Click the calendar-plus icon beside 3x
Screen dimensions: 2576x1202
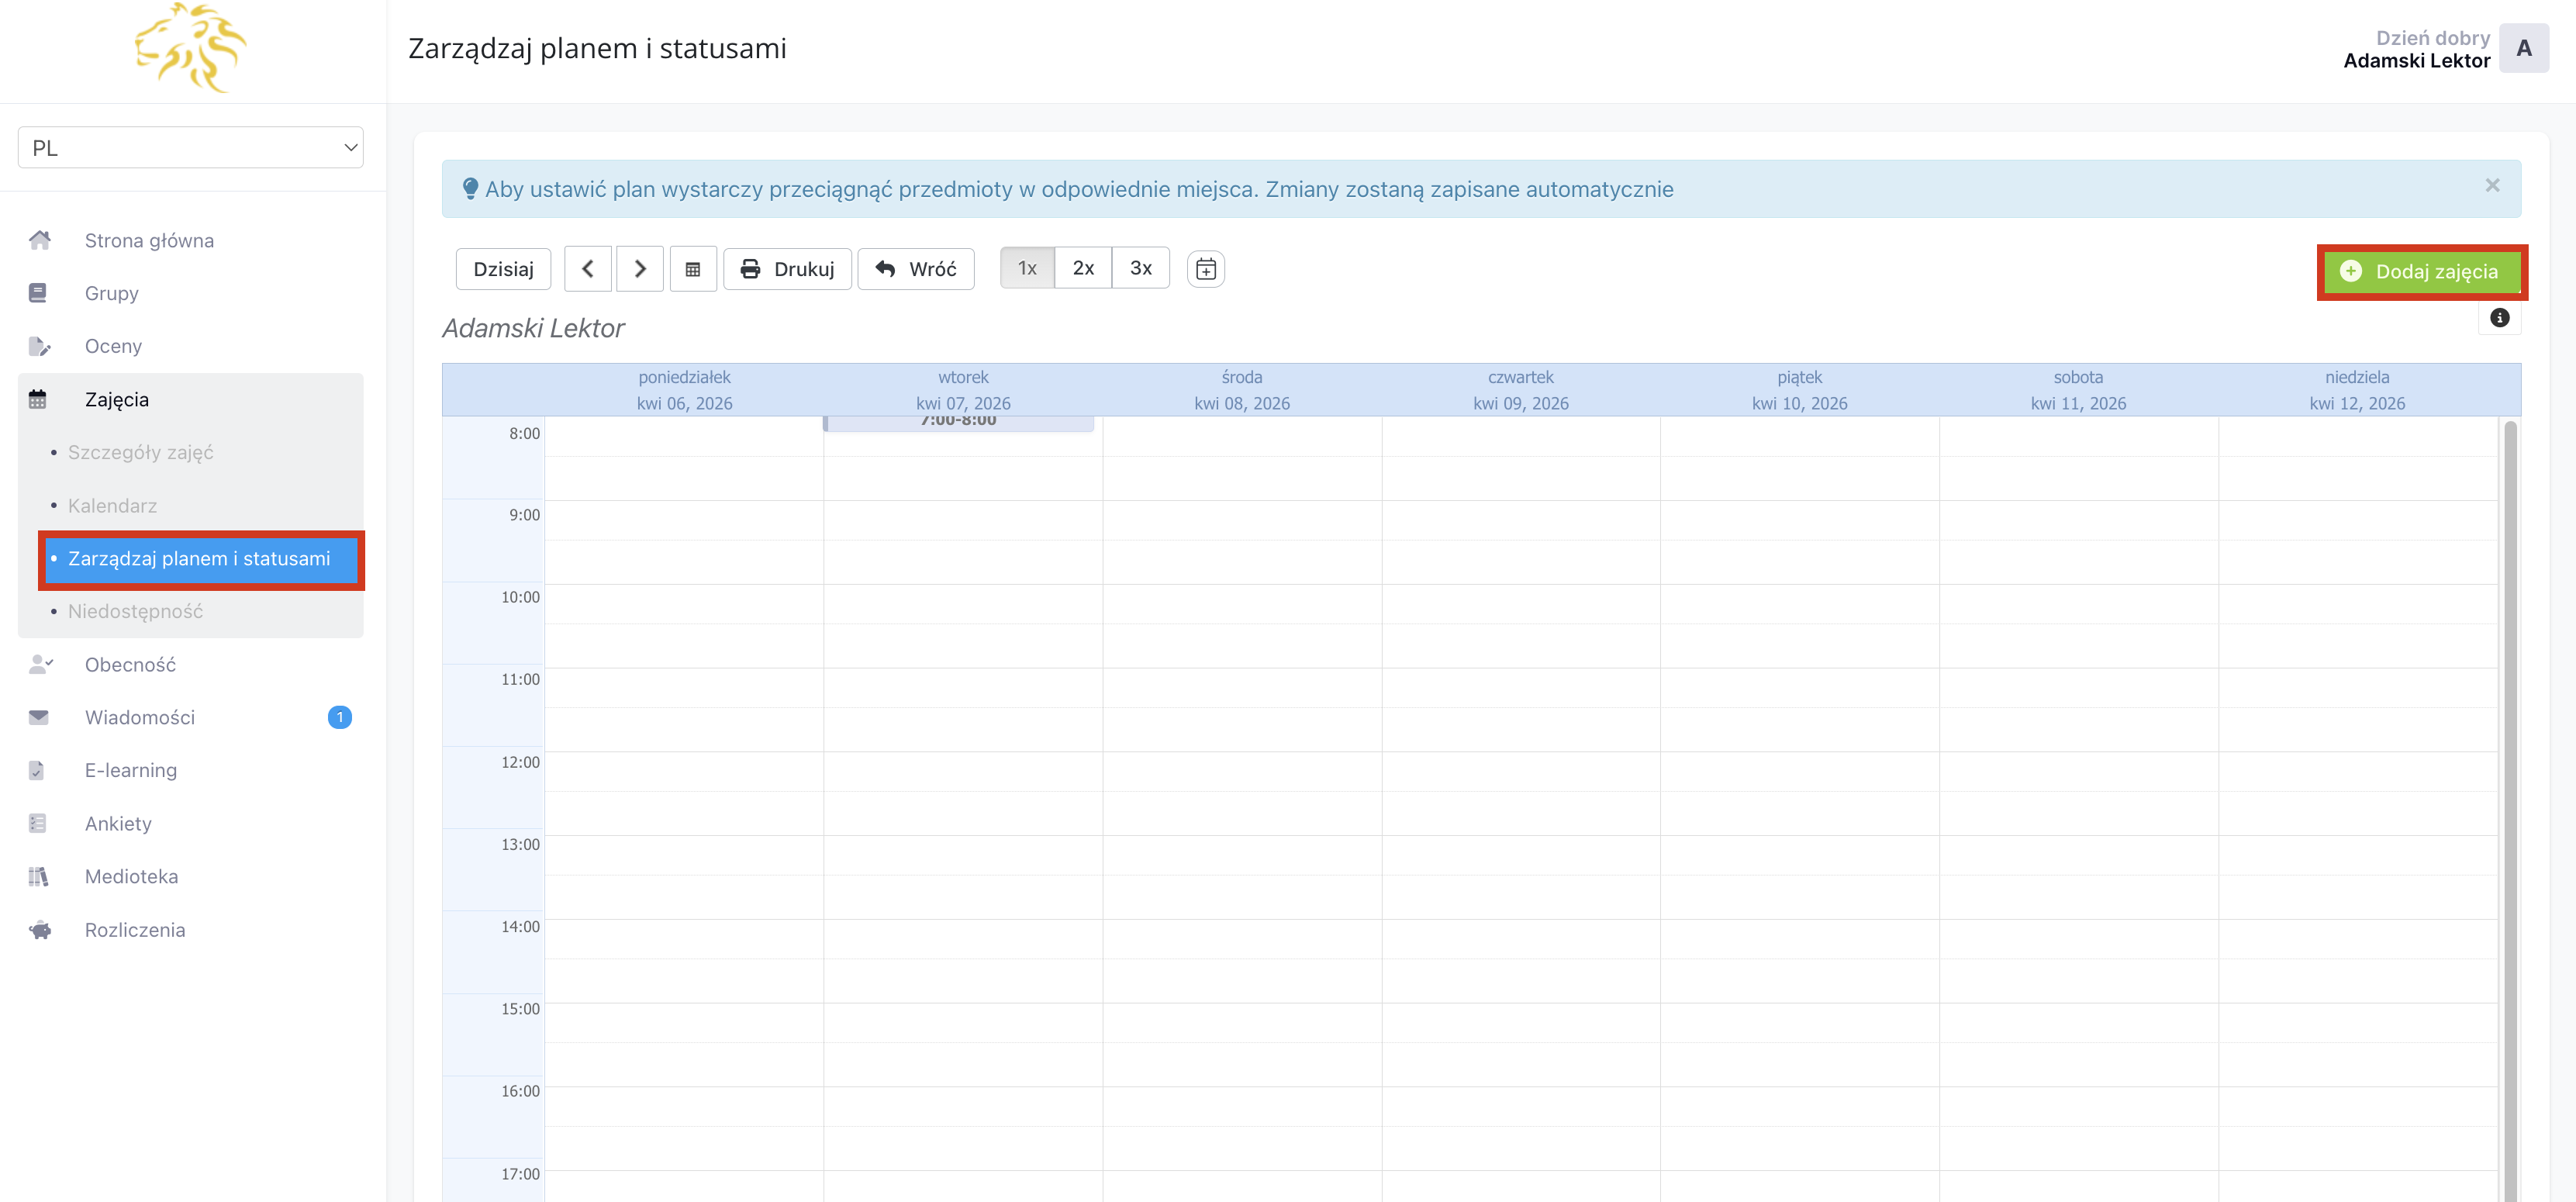point(1205,269)
